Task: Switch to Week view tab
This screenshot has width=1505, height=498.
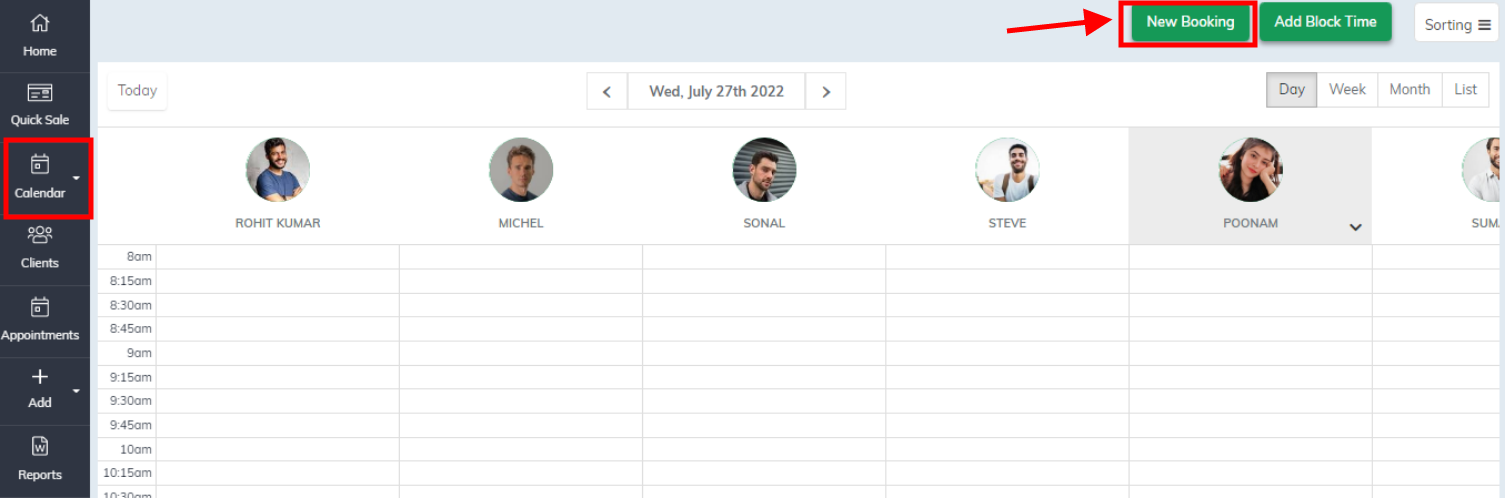Action: coord(1347,89)
